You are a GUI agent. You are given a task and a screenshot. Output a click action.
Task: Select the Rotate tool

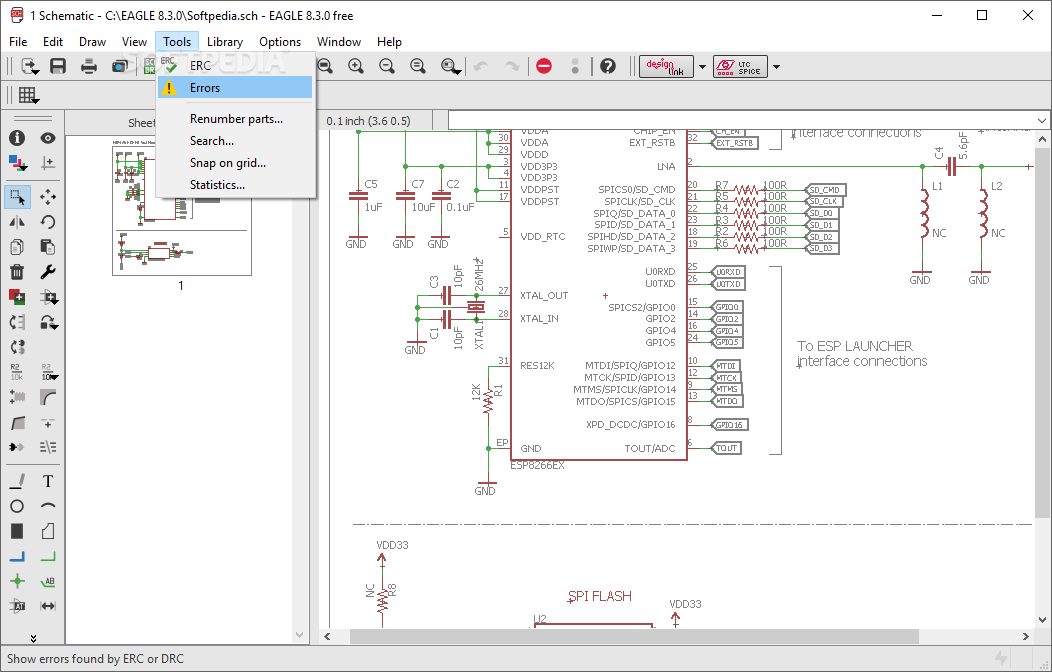(x=48, y=222)
